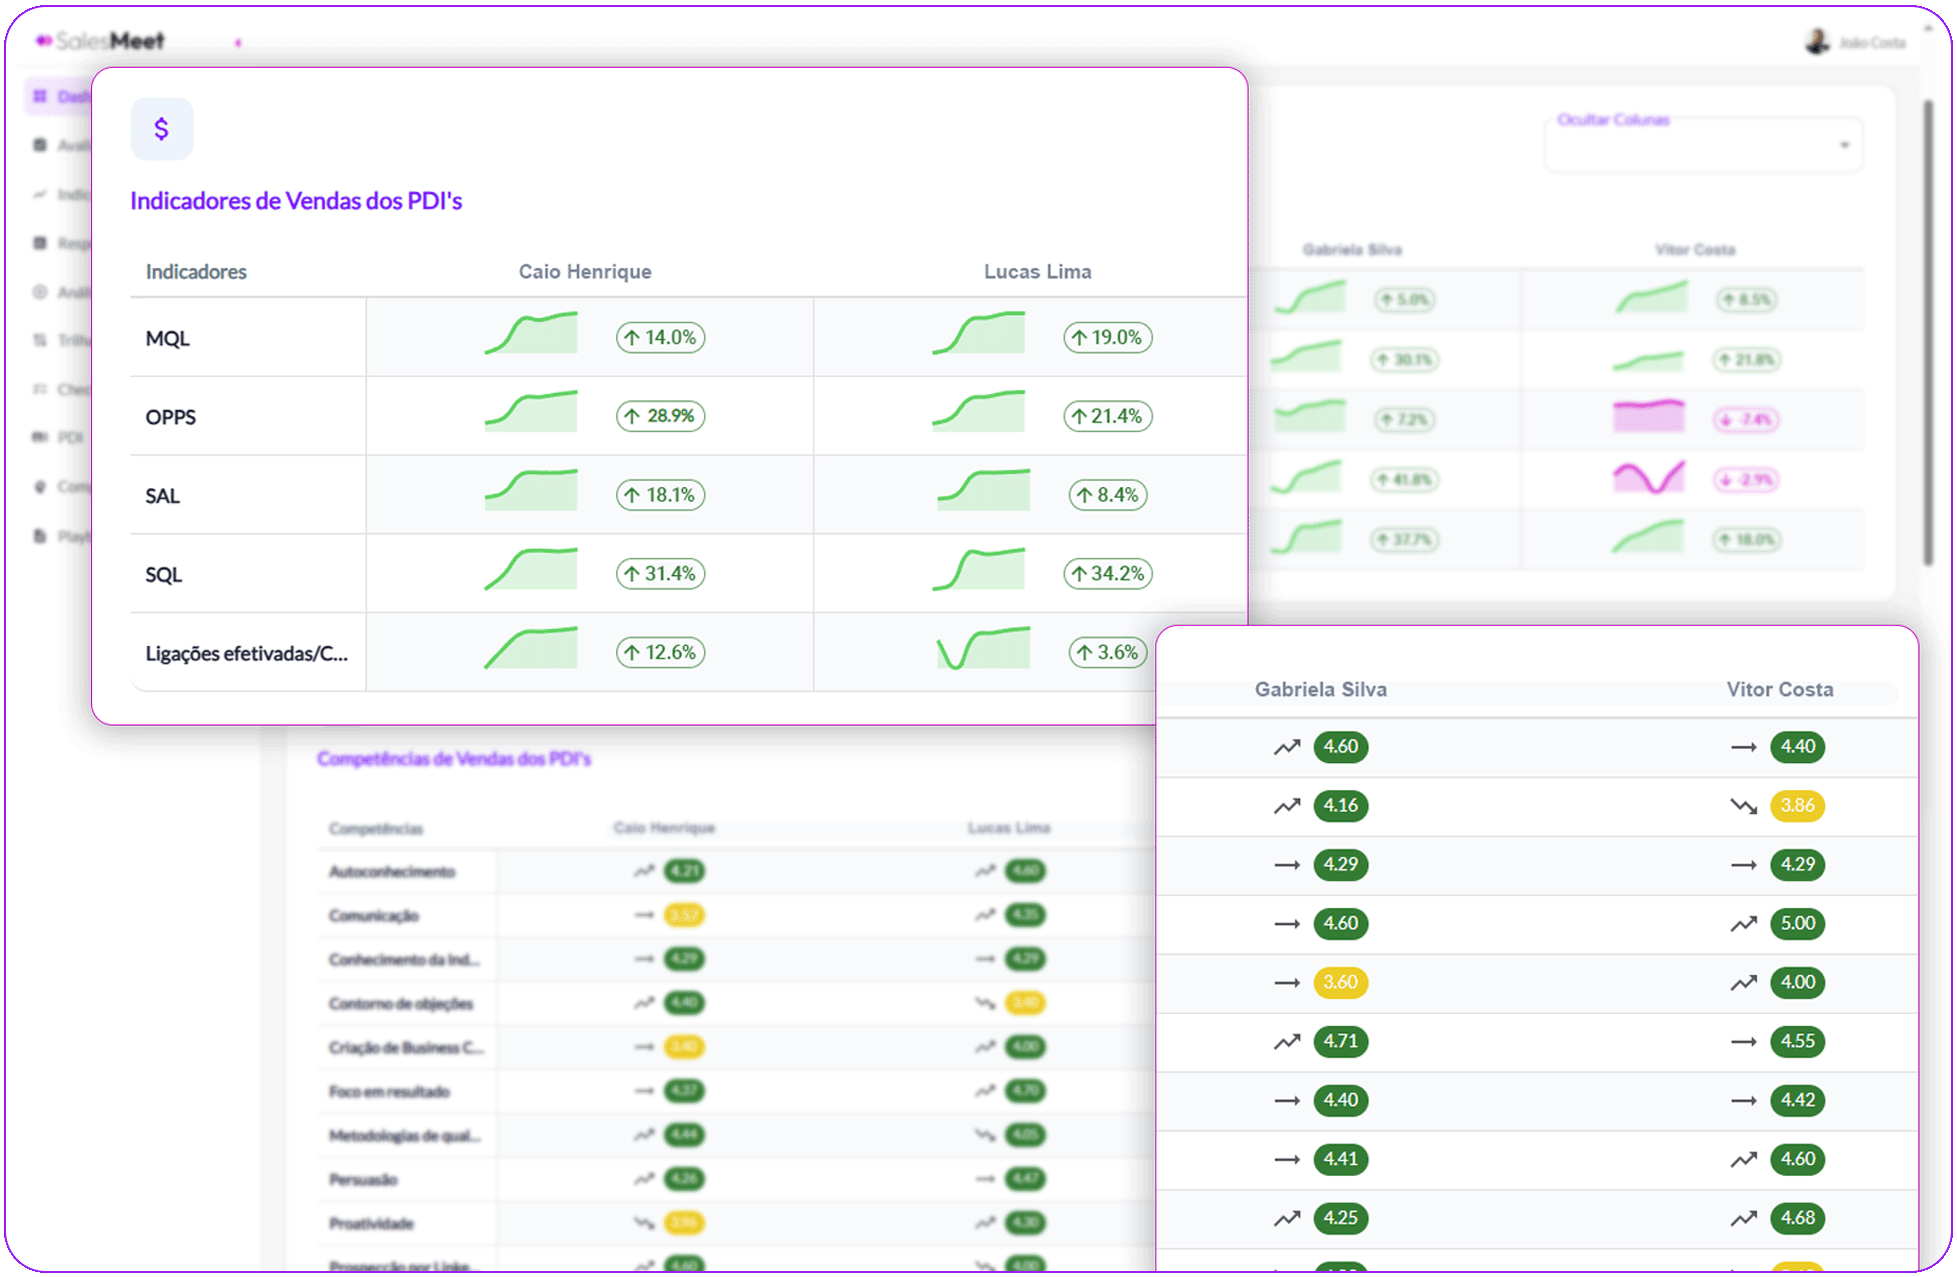Click the PDI sidebar icon

click(40, 437)
